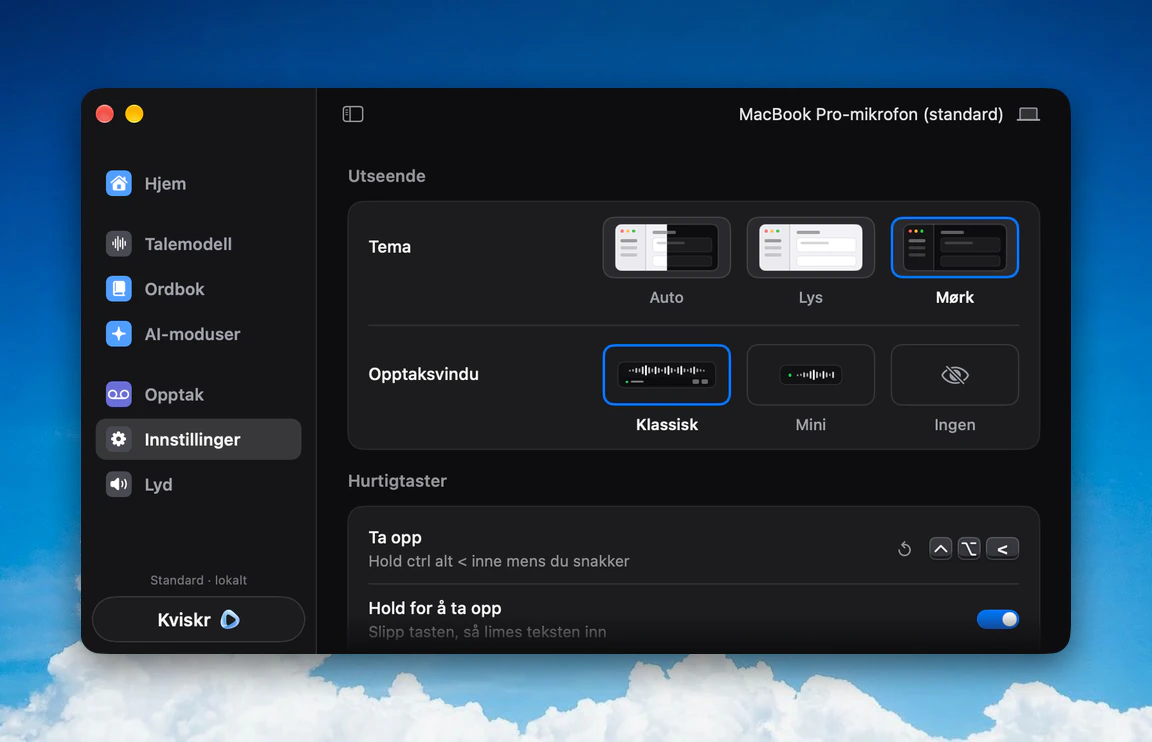
Task: Click the yellow minimize window button
Action: click(x=134, y=114)
